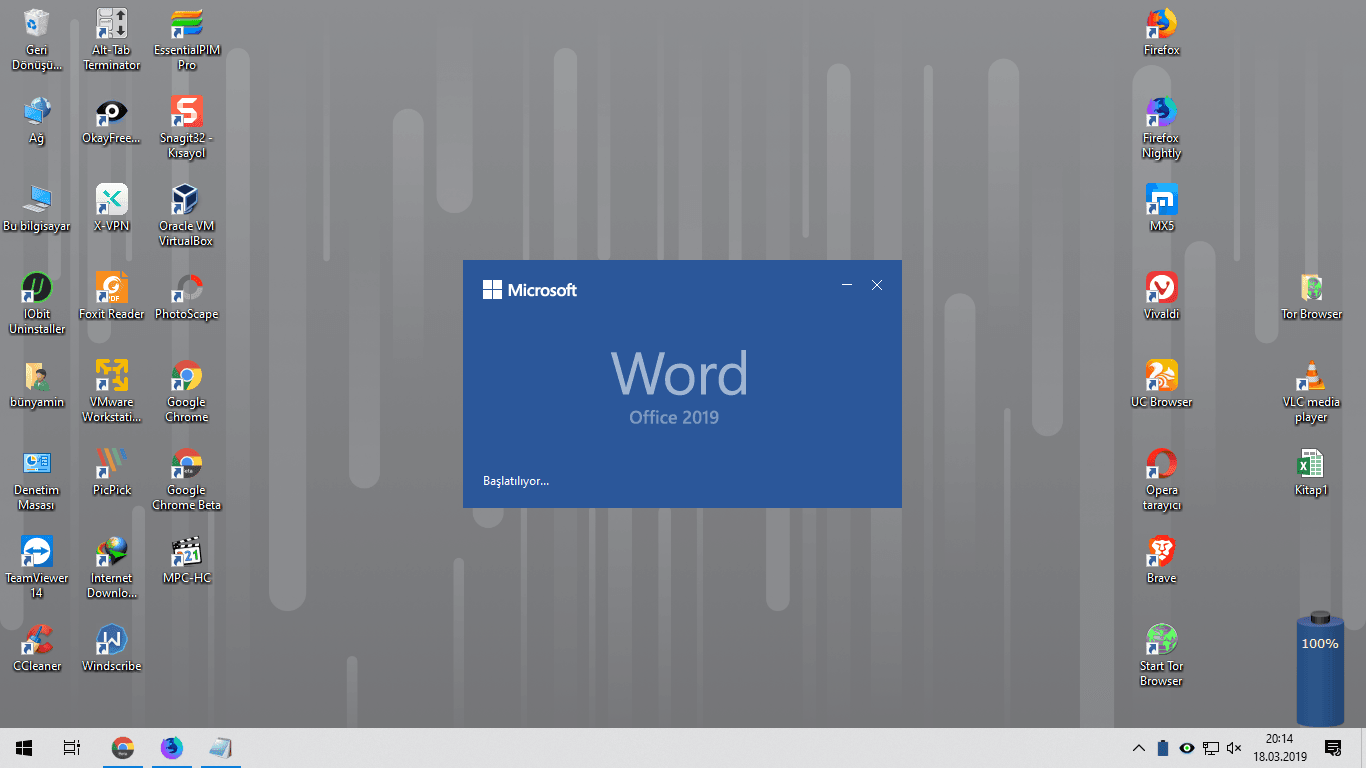The image size is (1366, 768).
Task: Open network status tray icon
Action: [1210, 748]
